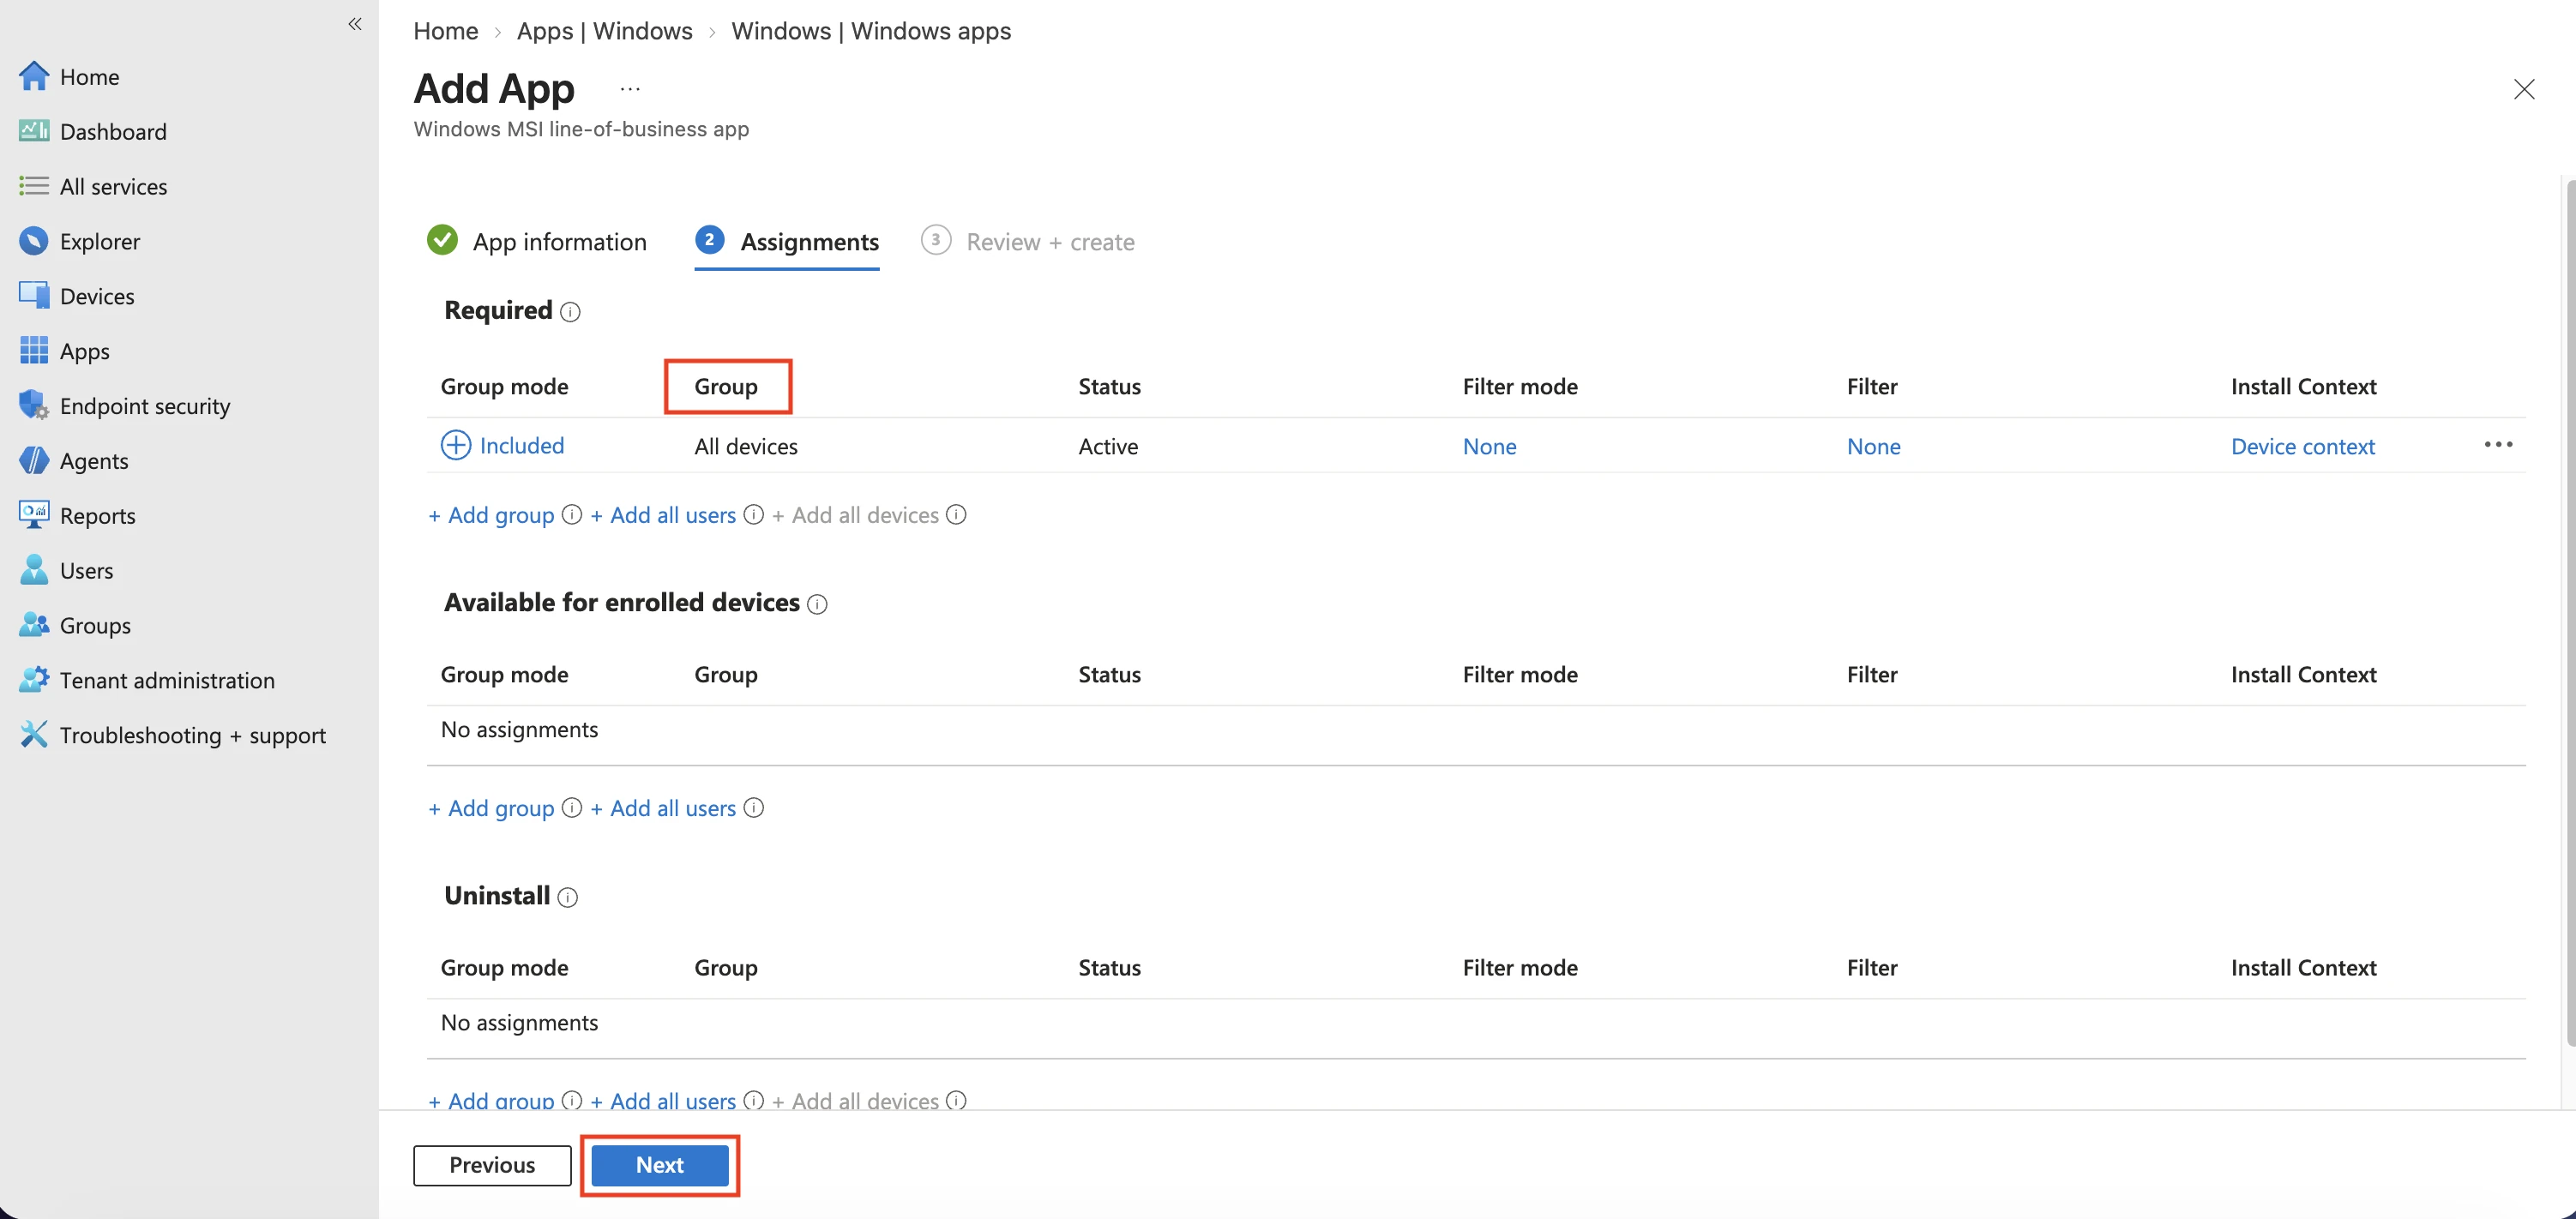This screenshot has width=2576, height=1219.
Task: Add group under Available for enrolled devices
Action: point(491,808)
